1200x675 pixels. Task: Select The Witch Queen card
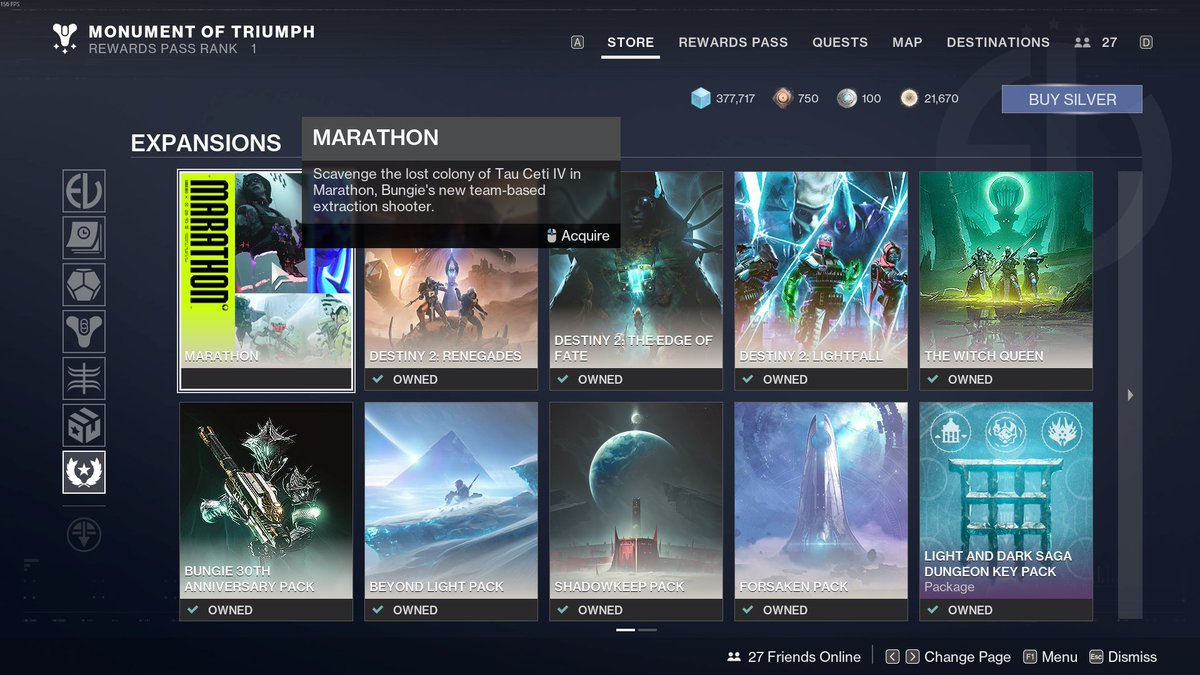tap(1006, 280)
